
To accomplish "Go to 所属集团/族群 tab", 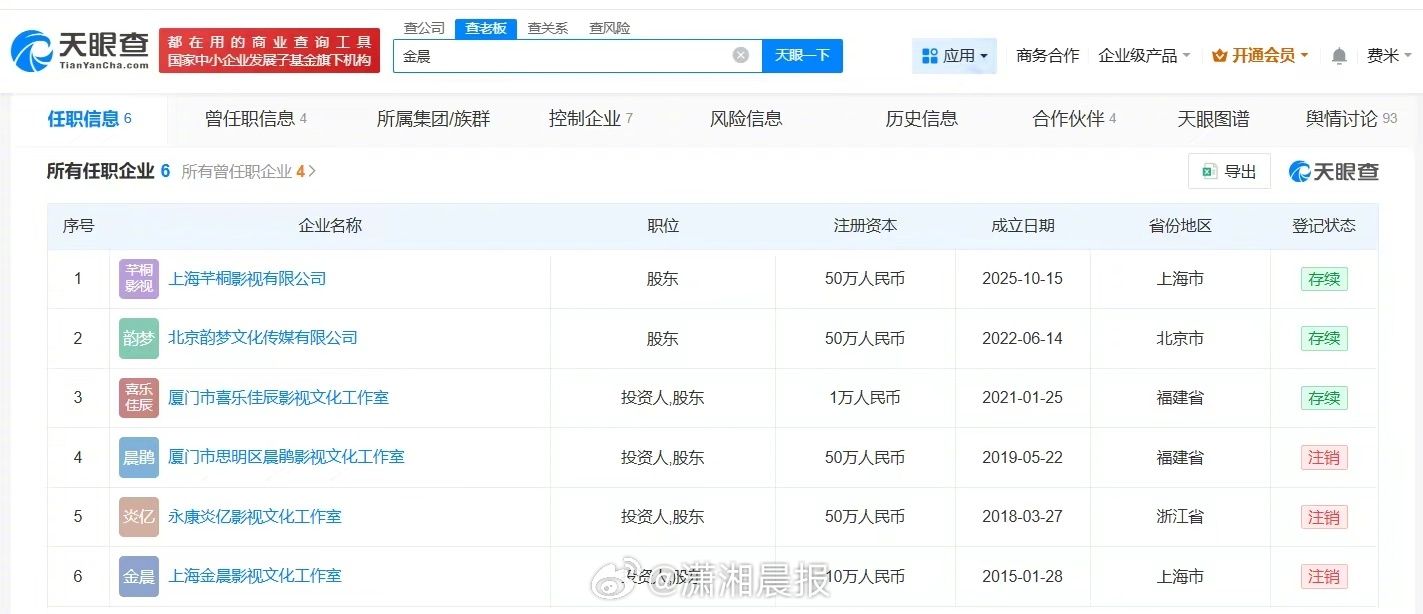I will (433, 119).
